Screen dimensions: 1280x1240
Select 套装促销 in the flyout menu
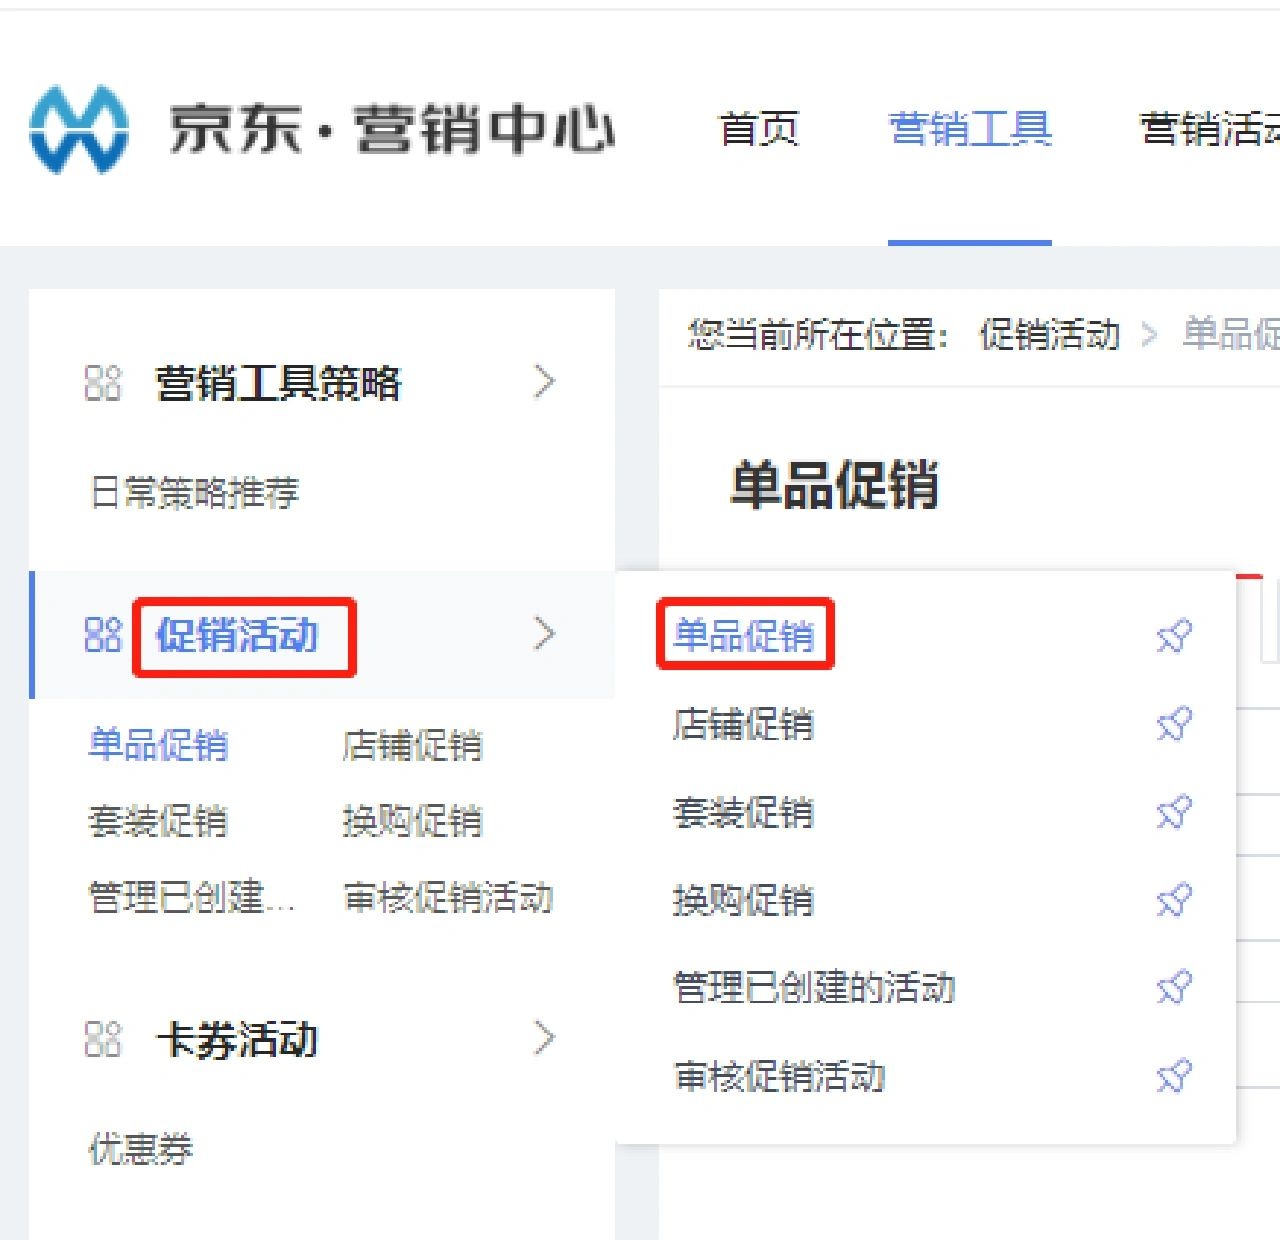(744, 812)
